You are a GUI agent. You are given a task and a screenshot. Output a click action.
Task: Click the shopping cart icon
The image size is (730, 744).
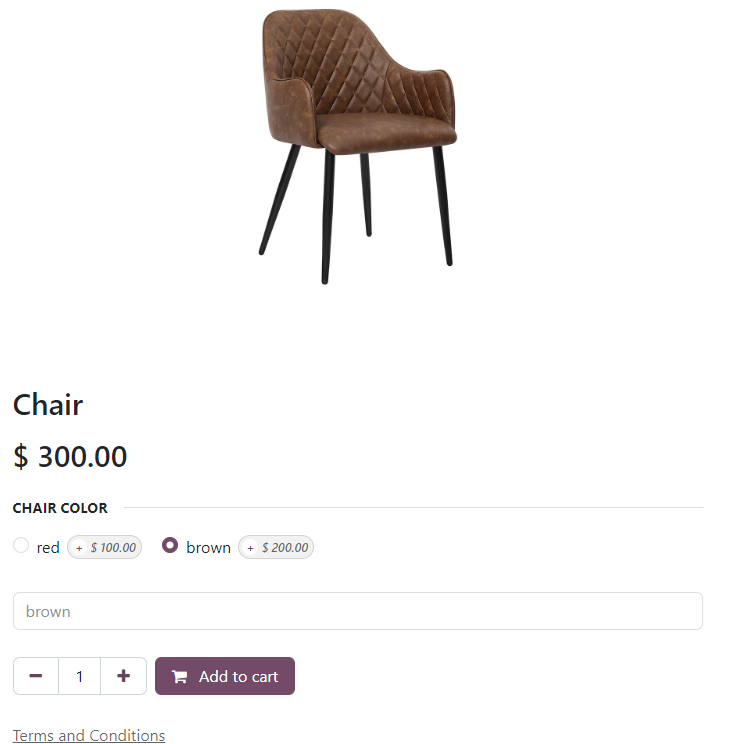[x=179, y=677]
